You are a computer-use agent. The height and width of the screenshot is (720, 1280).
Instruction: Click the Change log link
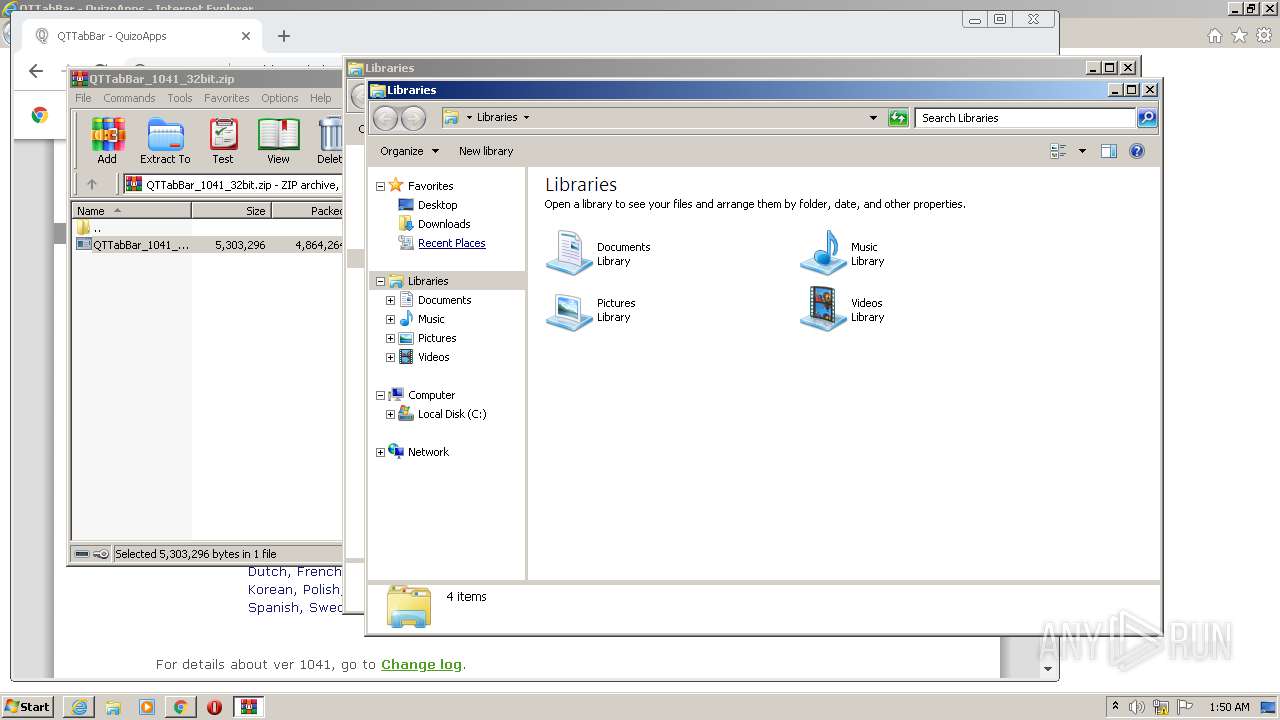click(x=421, y=664)
